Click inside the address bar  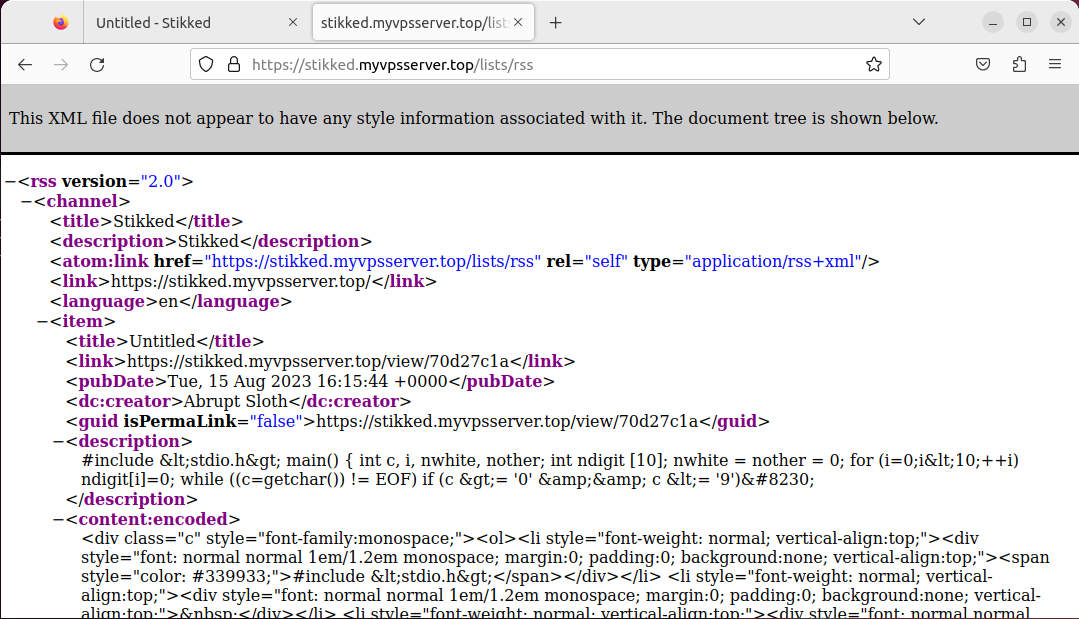click(x=550, y=64)
